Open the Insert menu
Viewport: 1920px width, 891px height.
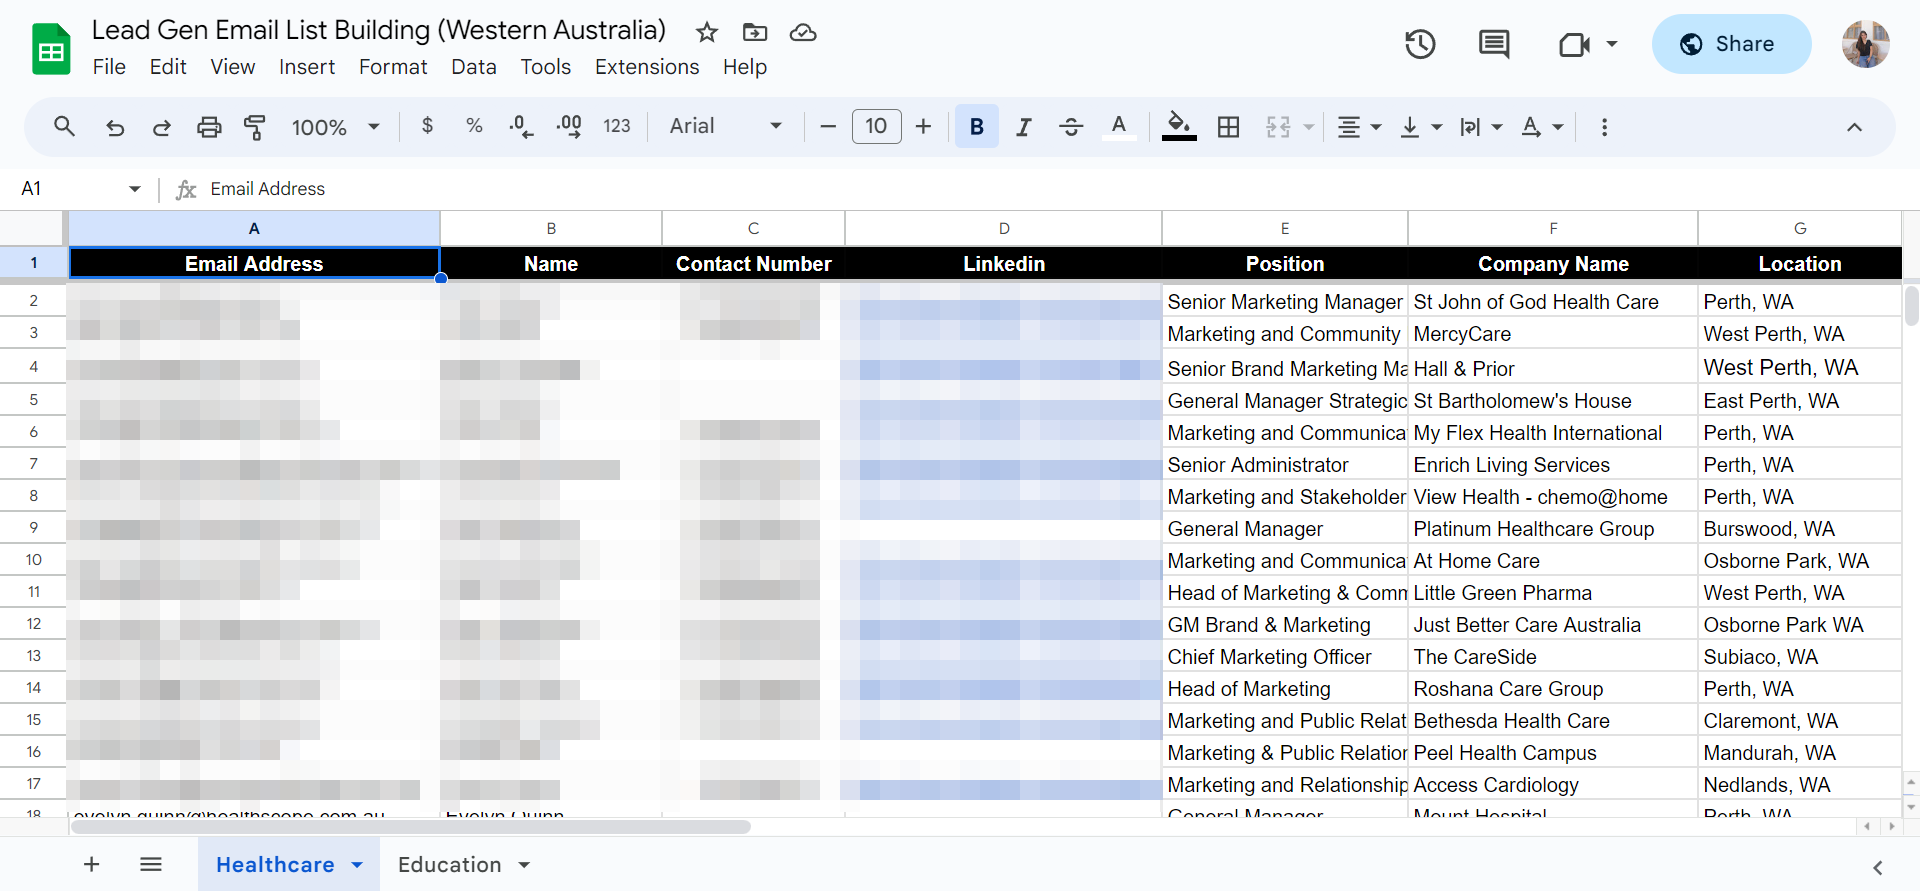pos(307,67)
